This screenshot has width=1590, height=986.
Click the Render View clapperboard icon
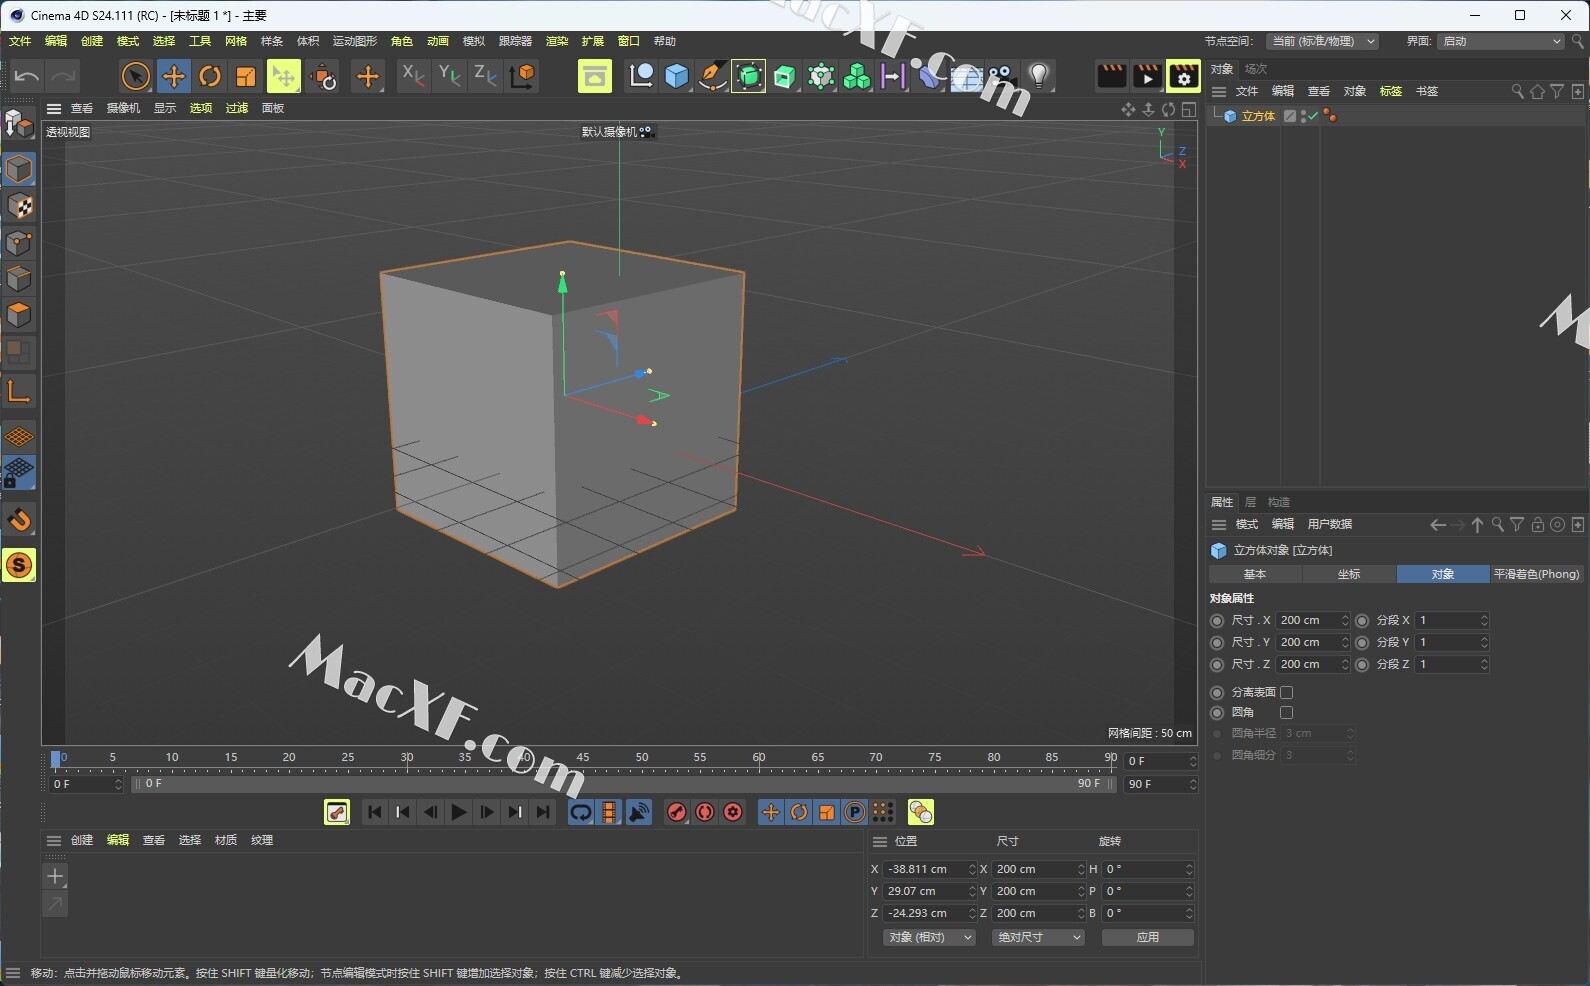click(1111, 76)
